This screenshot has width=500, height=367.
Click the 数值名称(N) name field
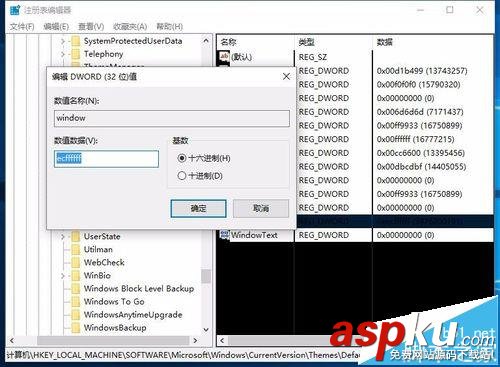(x=172, y=118)
